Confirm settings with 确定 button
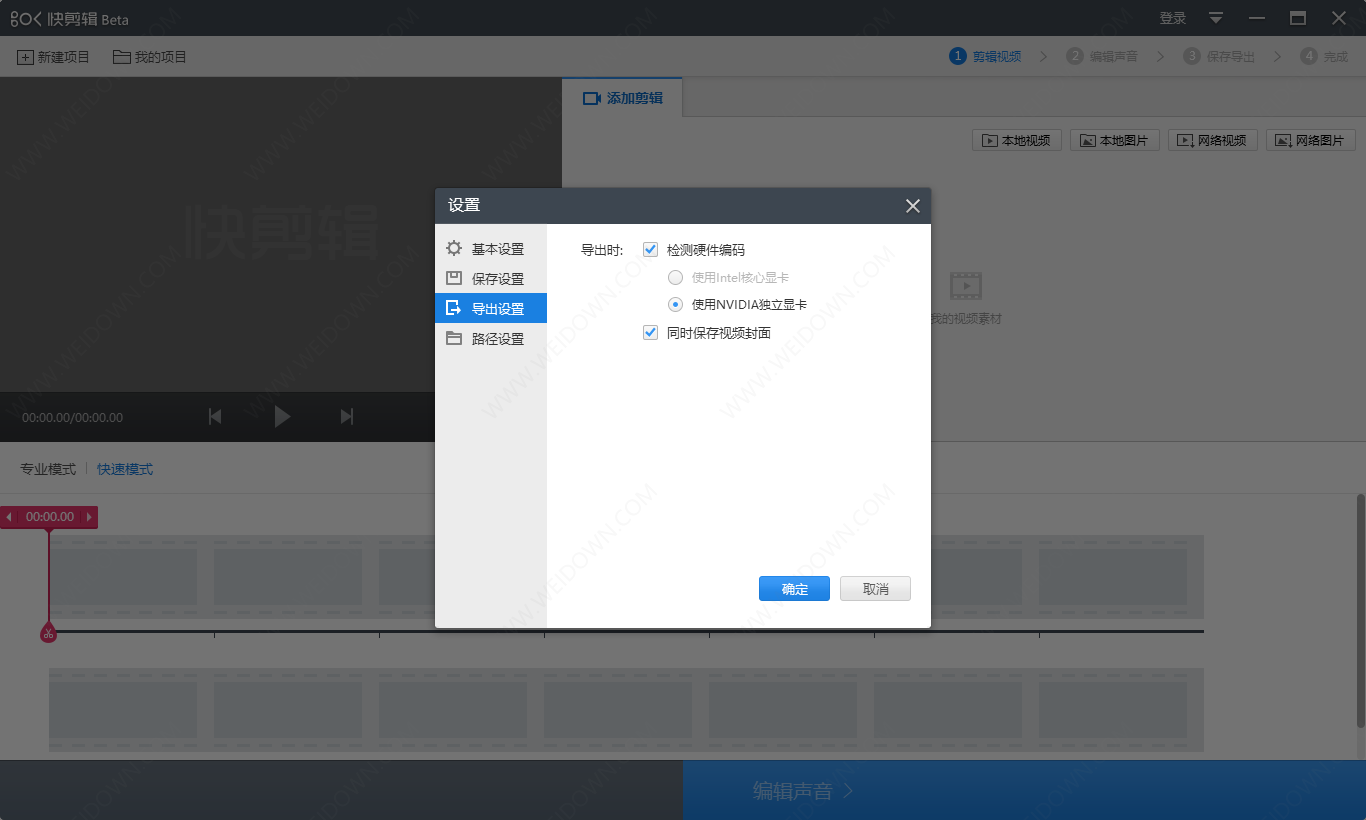The height and width of the screenshot is (820, 1366). (794, 589)
